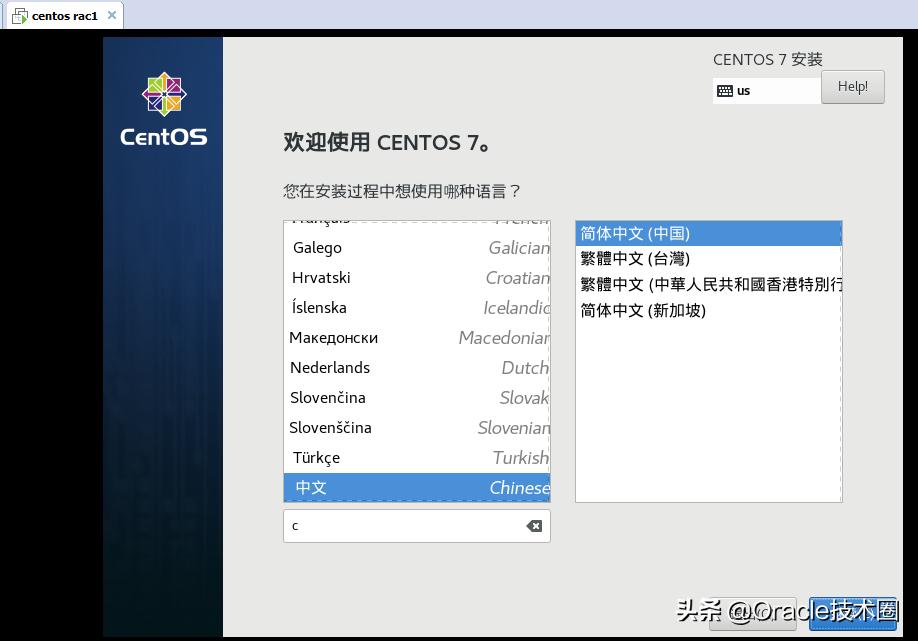The width and height of the screenshot is (918, 641).
Task: Click inside the language search field
Action: pos(410,525)
